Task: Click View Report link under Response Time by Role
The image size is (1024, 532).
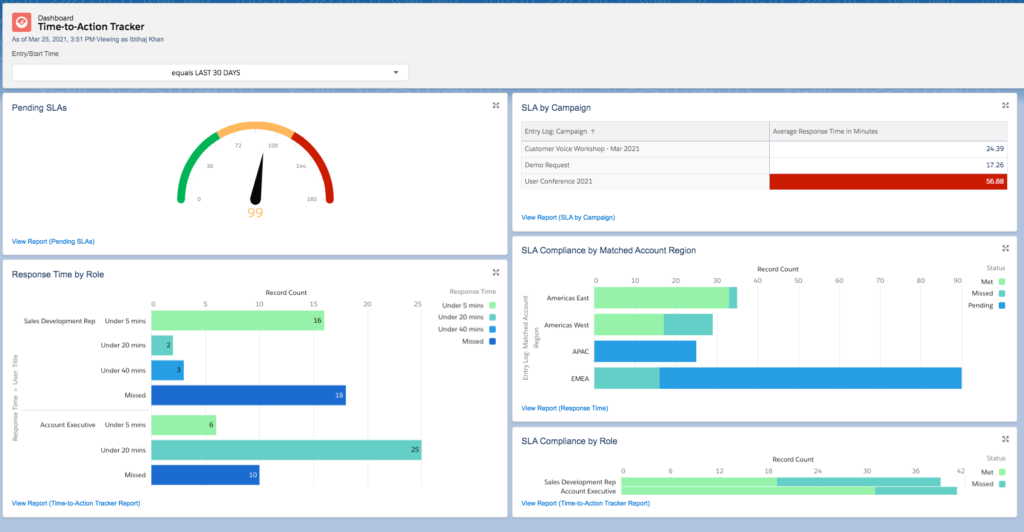Action: click(x=76, y=502)
